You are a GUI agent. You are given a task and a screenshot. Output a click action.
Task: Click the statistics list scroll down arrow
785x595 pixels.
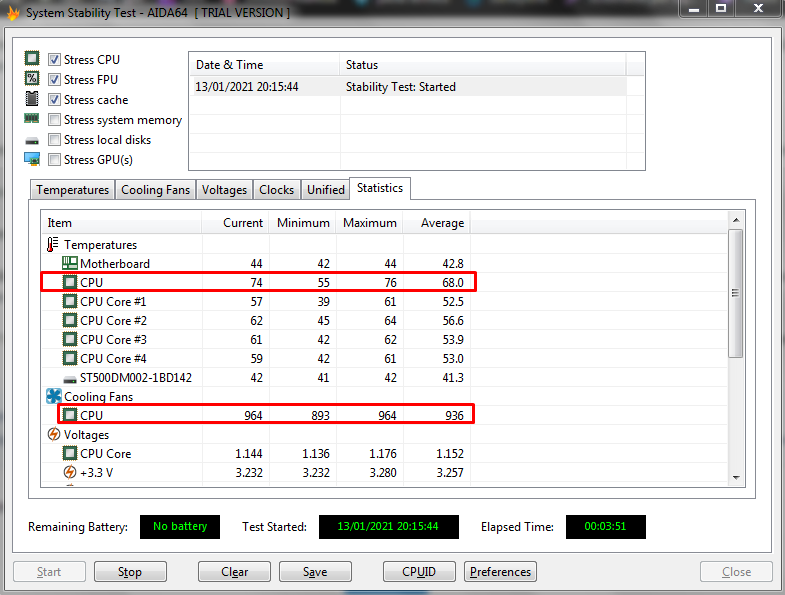pyautogui.click(x=736, y=477)
